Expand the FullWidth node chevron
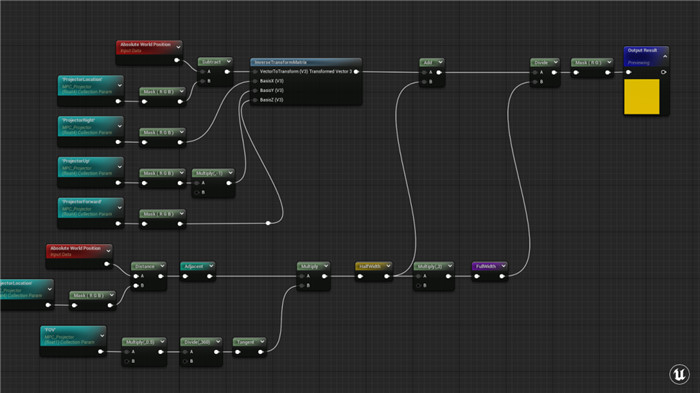The height and width of the screenshot is (393, 700). pyautogui.click(x=503, y=266)
